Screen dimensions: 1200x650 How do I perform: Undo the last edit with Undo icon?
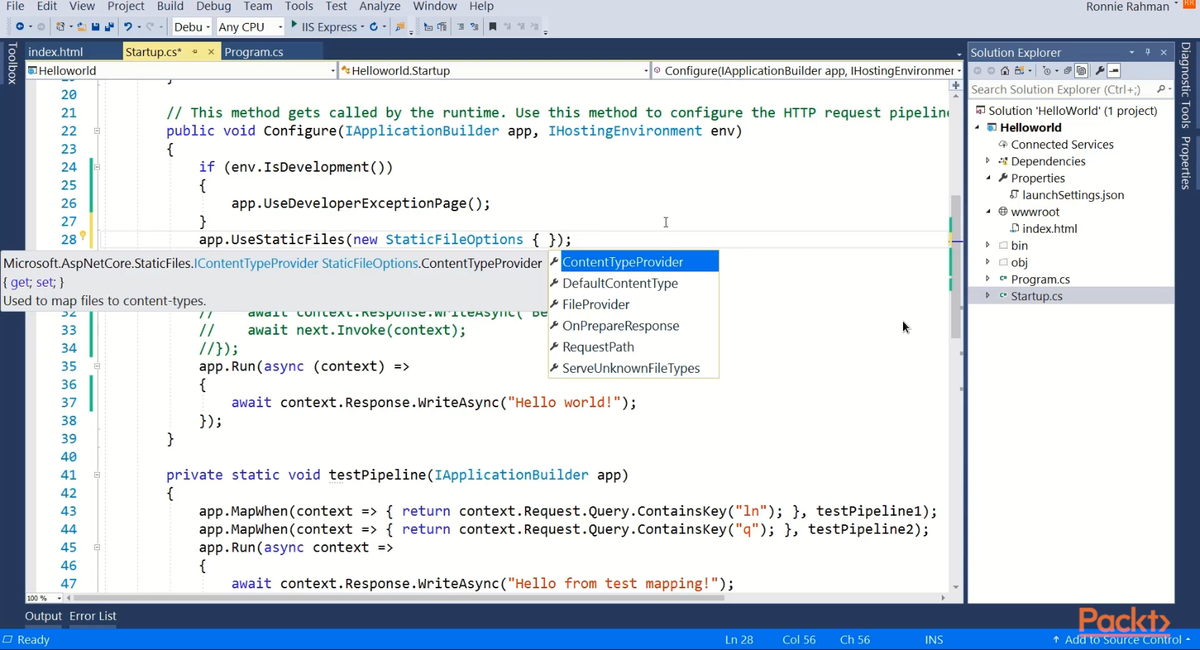click(x=128, y=26)
